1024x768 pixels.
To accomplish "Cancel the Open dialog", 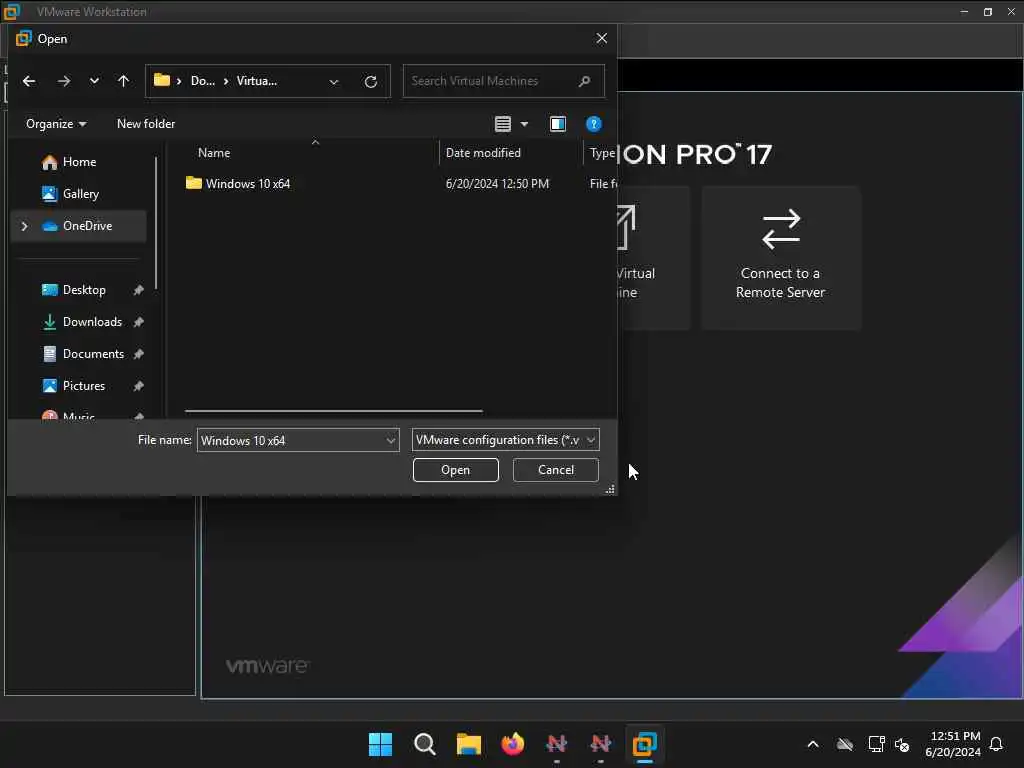I will point(556,470).
